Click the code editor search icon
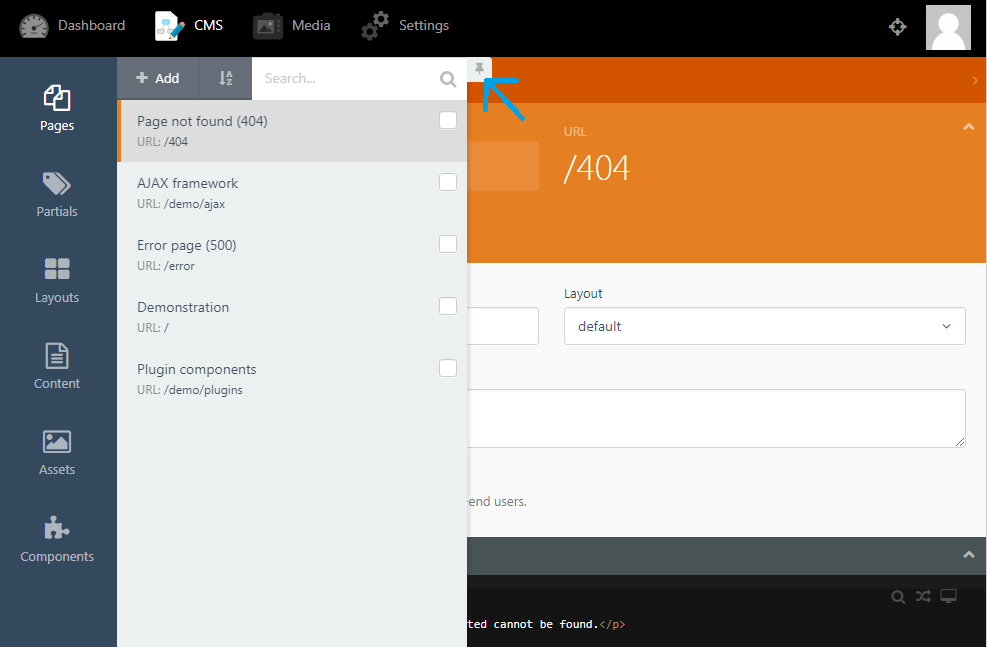This screenshot has height=647, width=987. 898,597
